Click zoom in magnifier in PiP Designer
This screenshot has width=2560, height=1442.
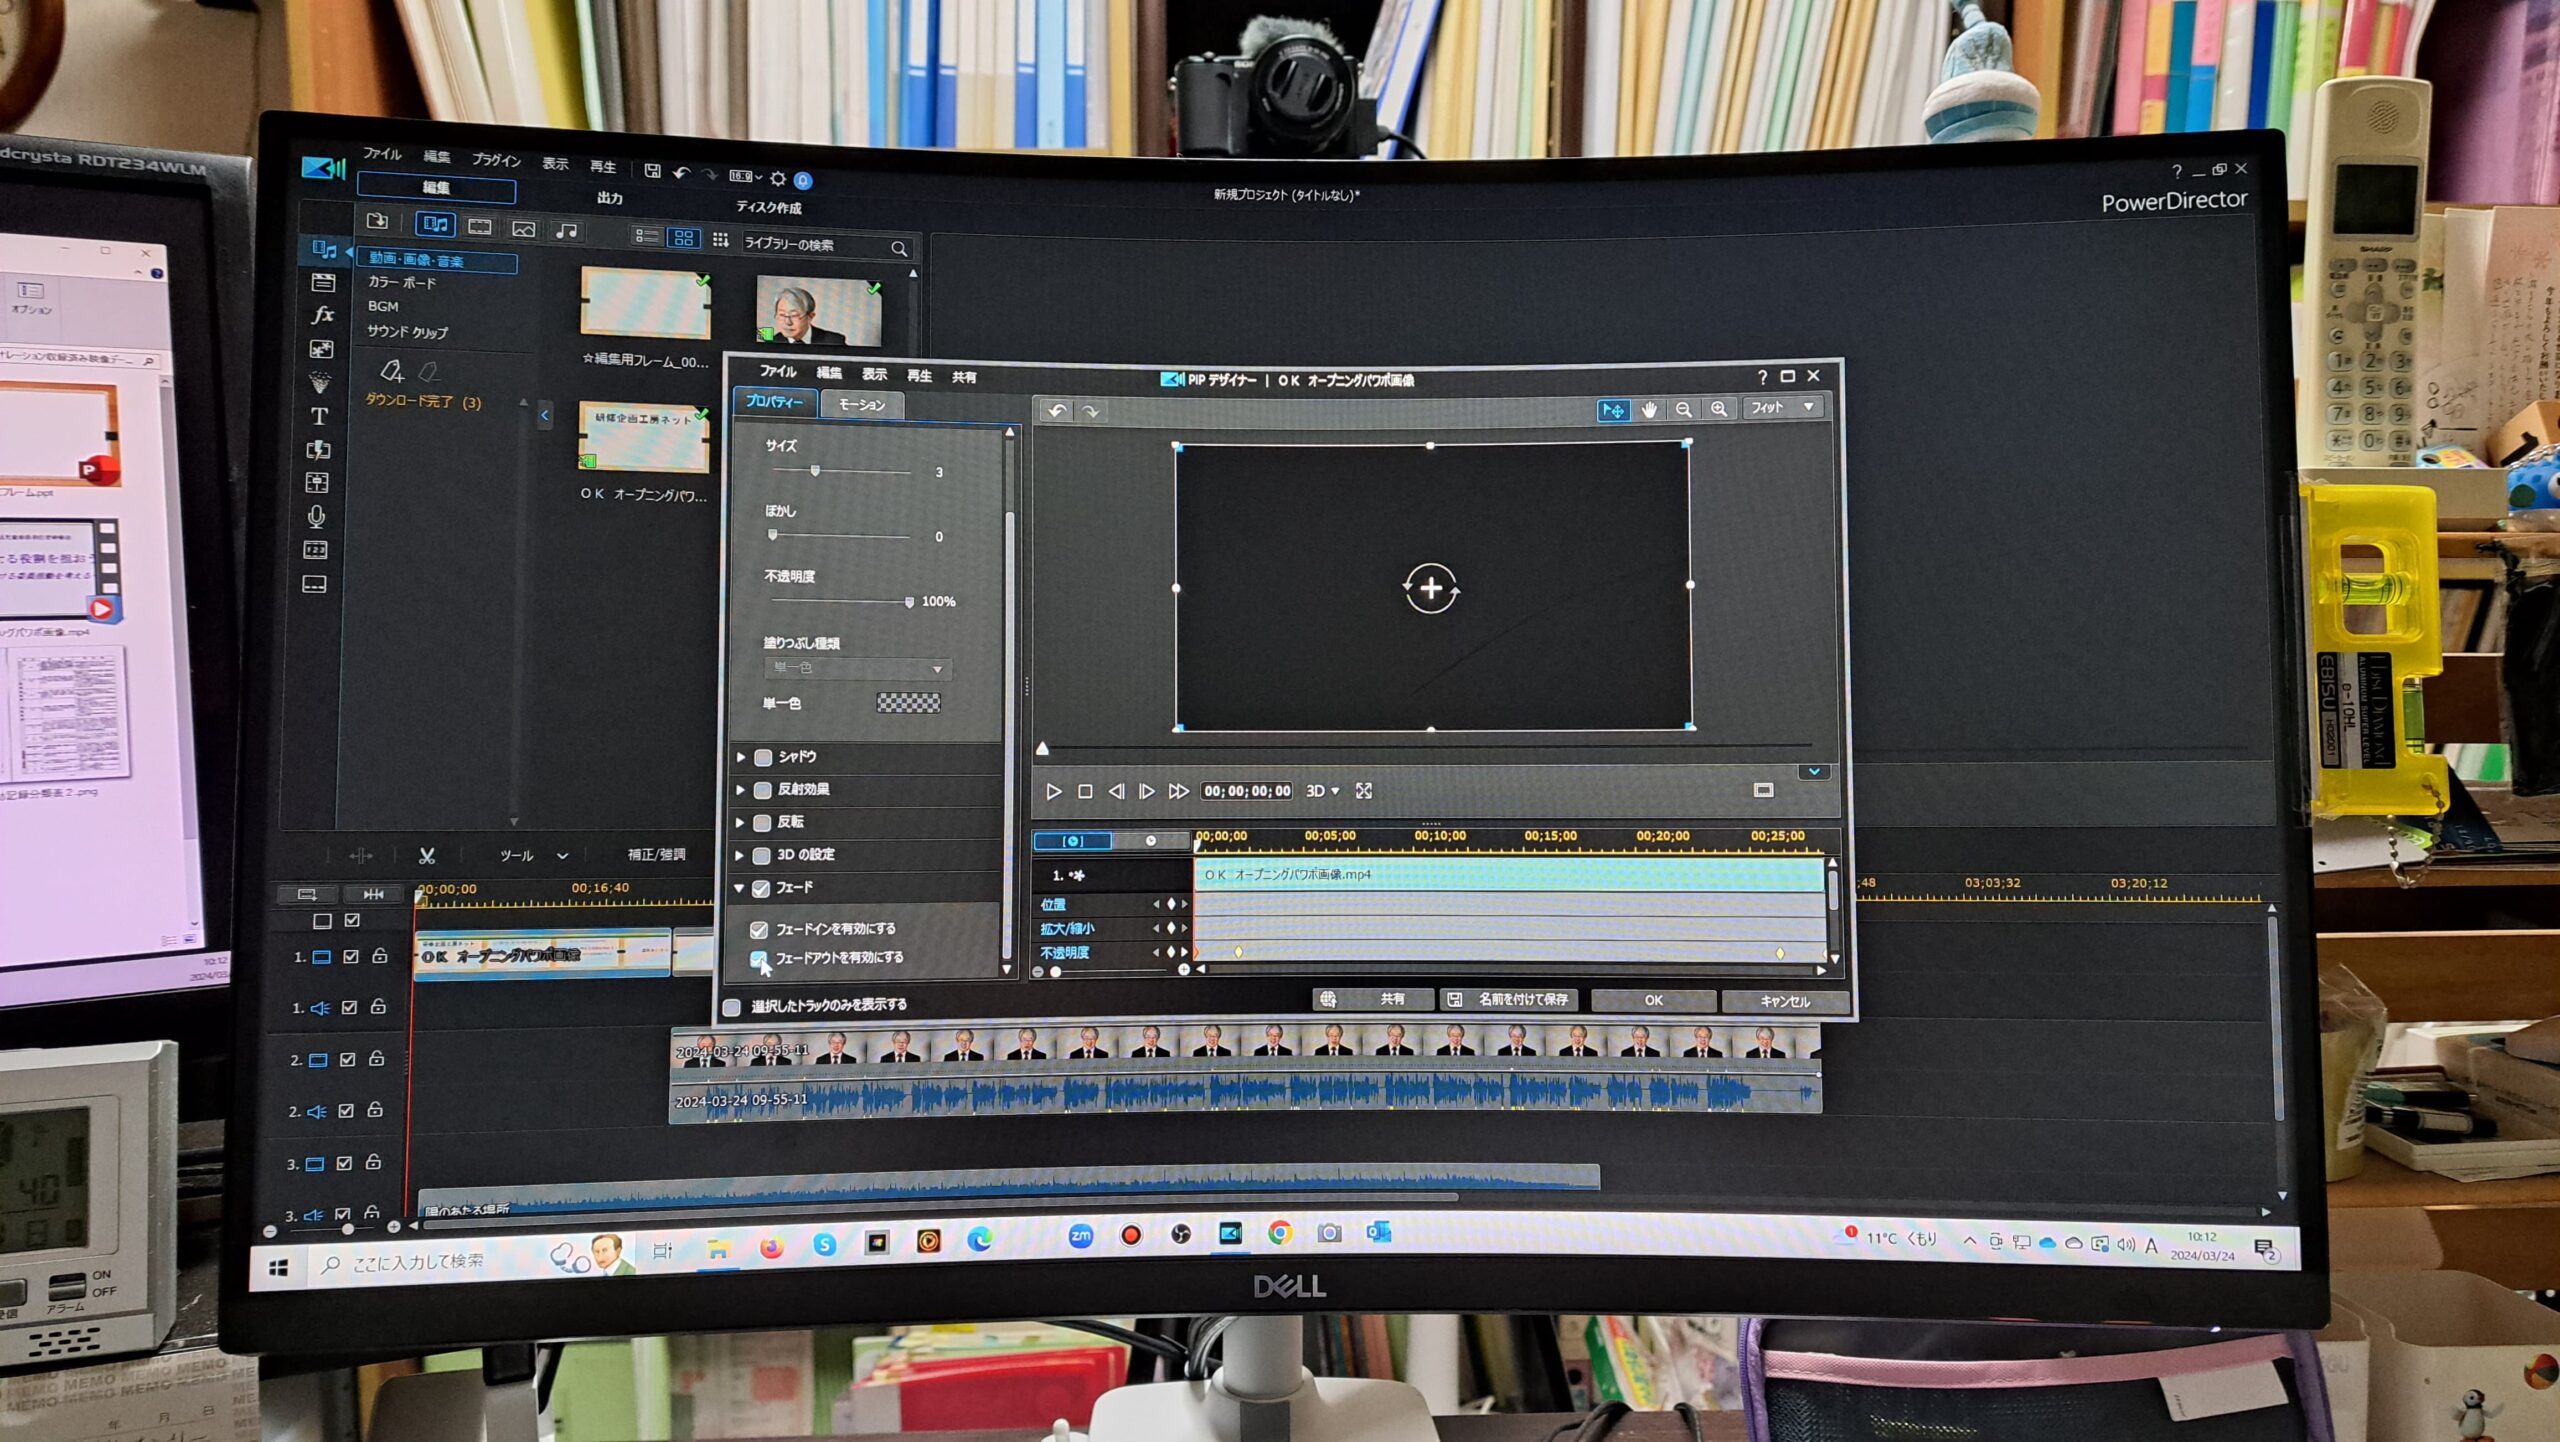[x=1719, y=409]
